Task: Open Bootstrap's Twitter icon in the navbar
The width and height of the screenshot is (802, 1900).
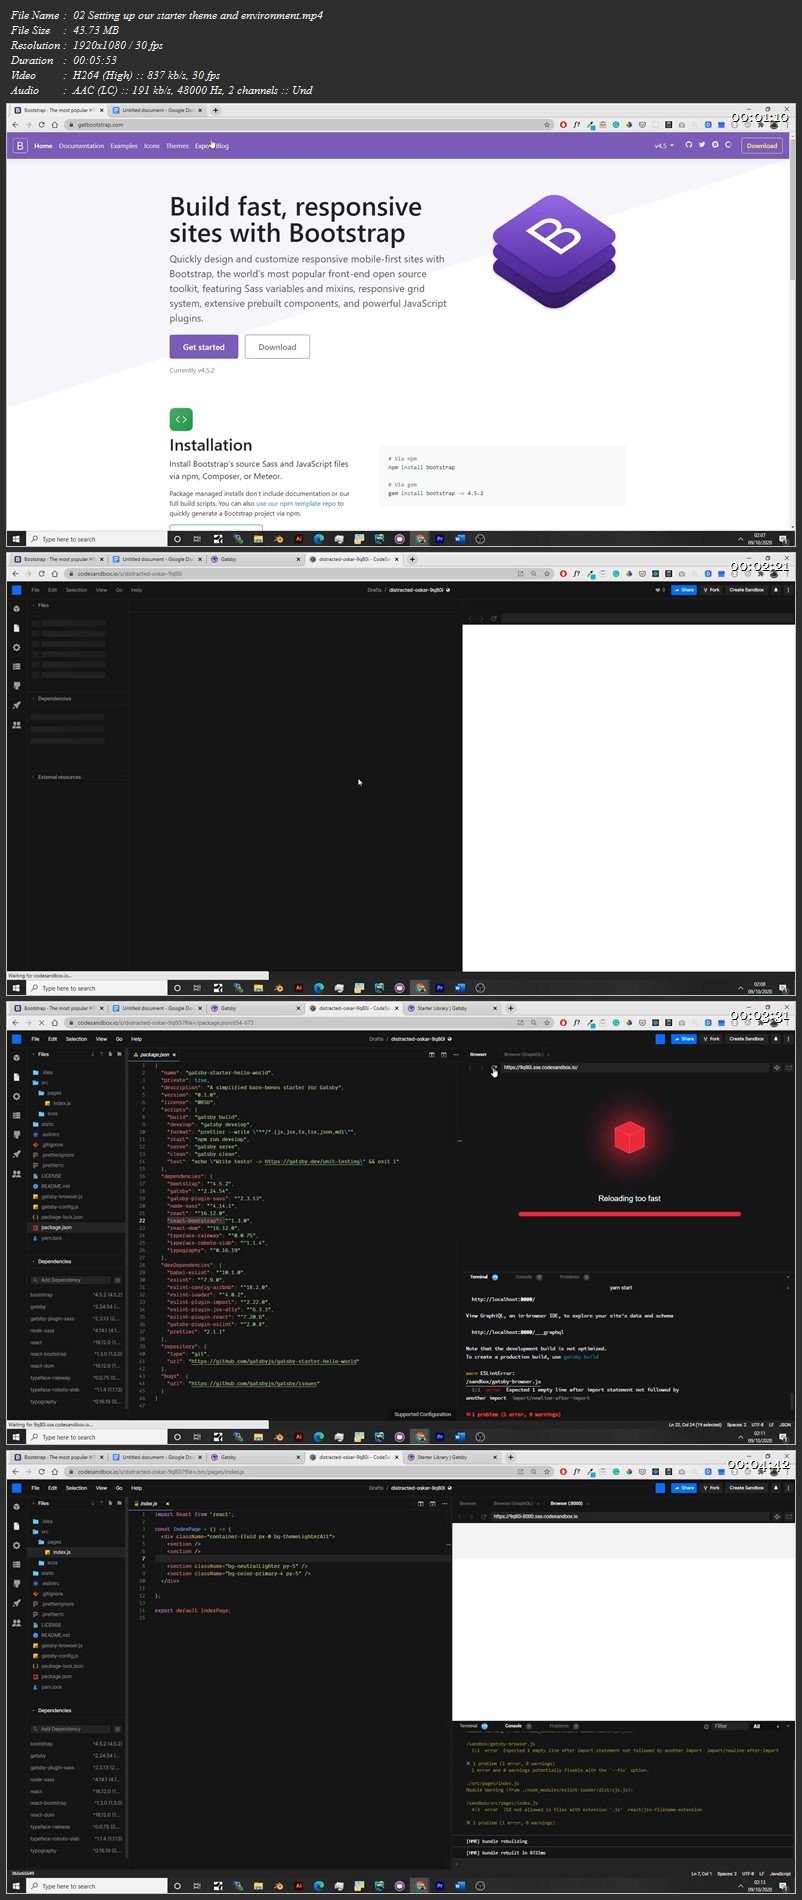Action: tap(701, 145)
